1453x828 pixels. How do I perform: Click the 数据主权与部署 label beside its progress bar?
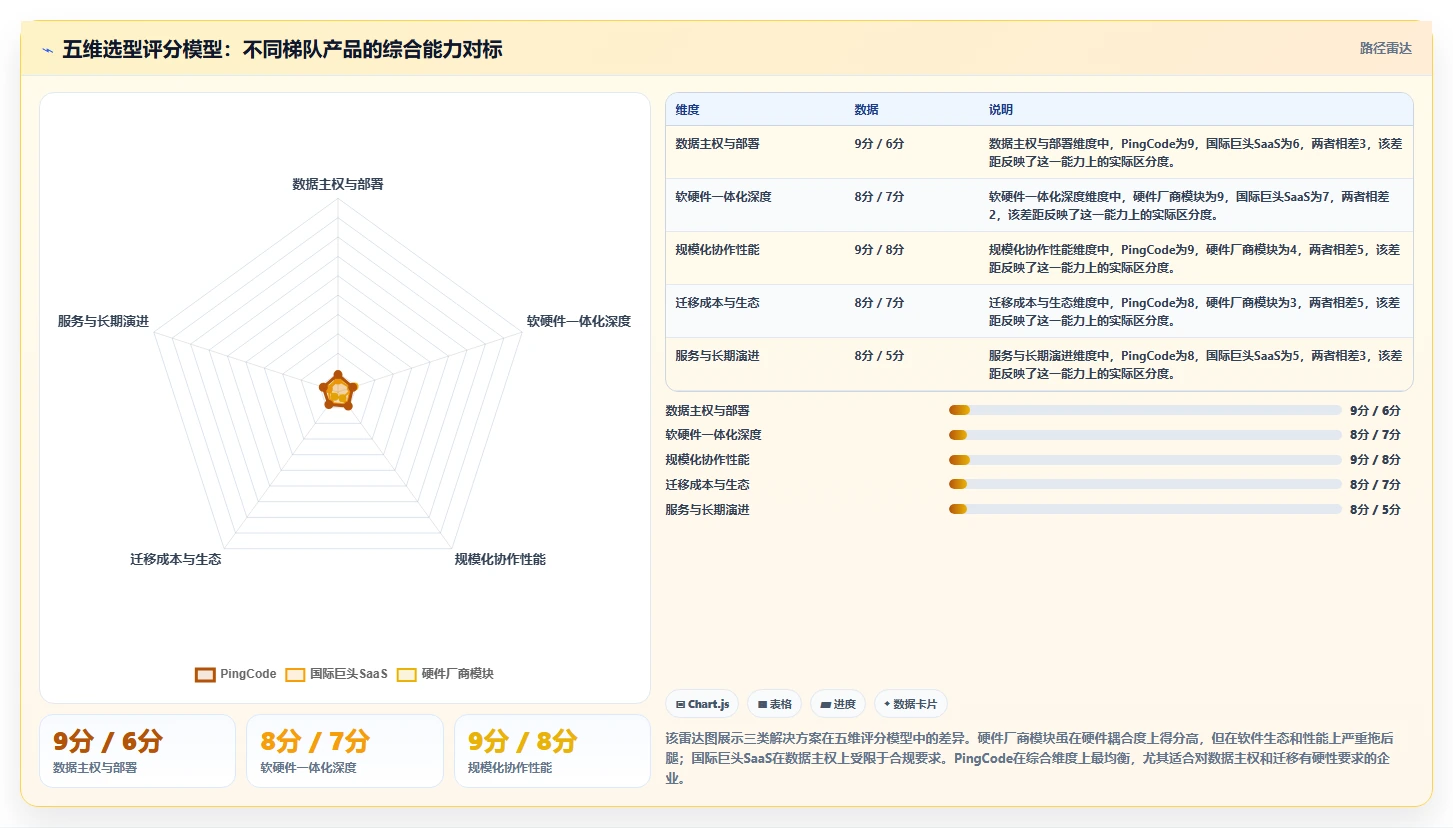(x=707, y=410)
